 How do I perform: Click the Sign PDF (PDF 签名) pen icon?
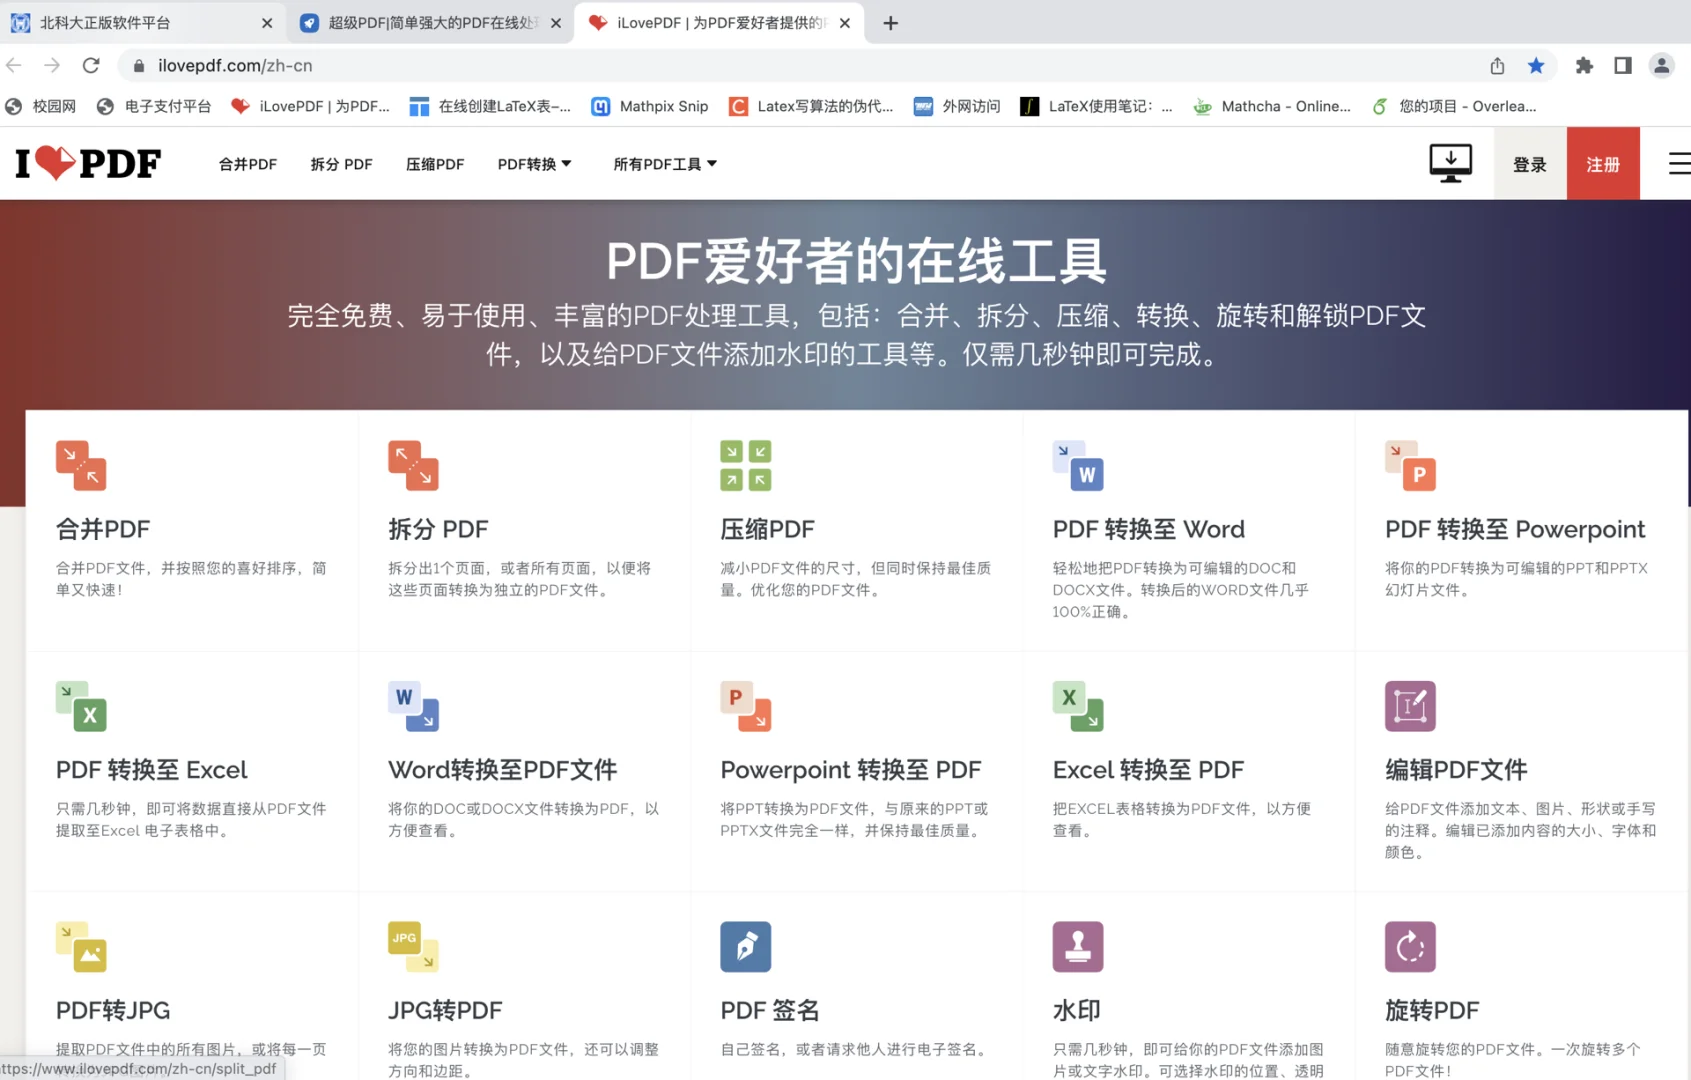(746, 947)
